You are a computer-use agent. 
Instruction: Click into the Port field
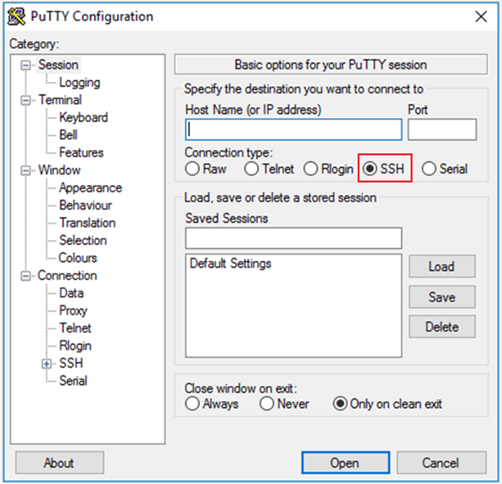(x=442, y=129)
